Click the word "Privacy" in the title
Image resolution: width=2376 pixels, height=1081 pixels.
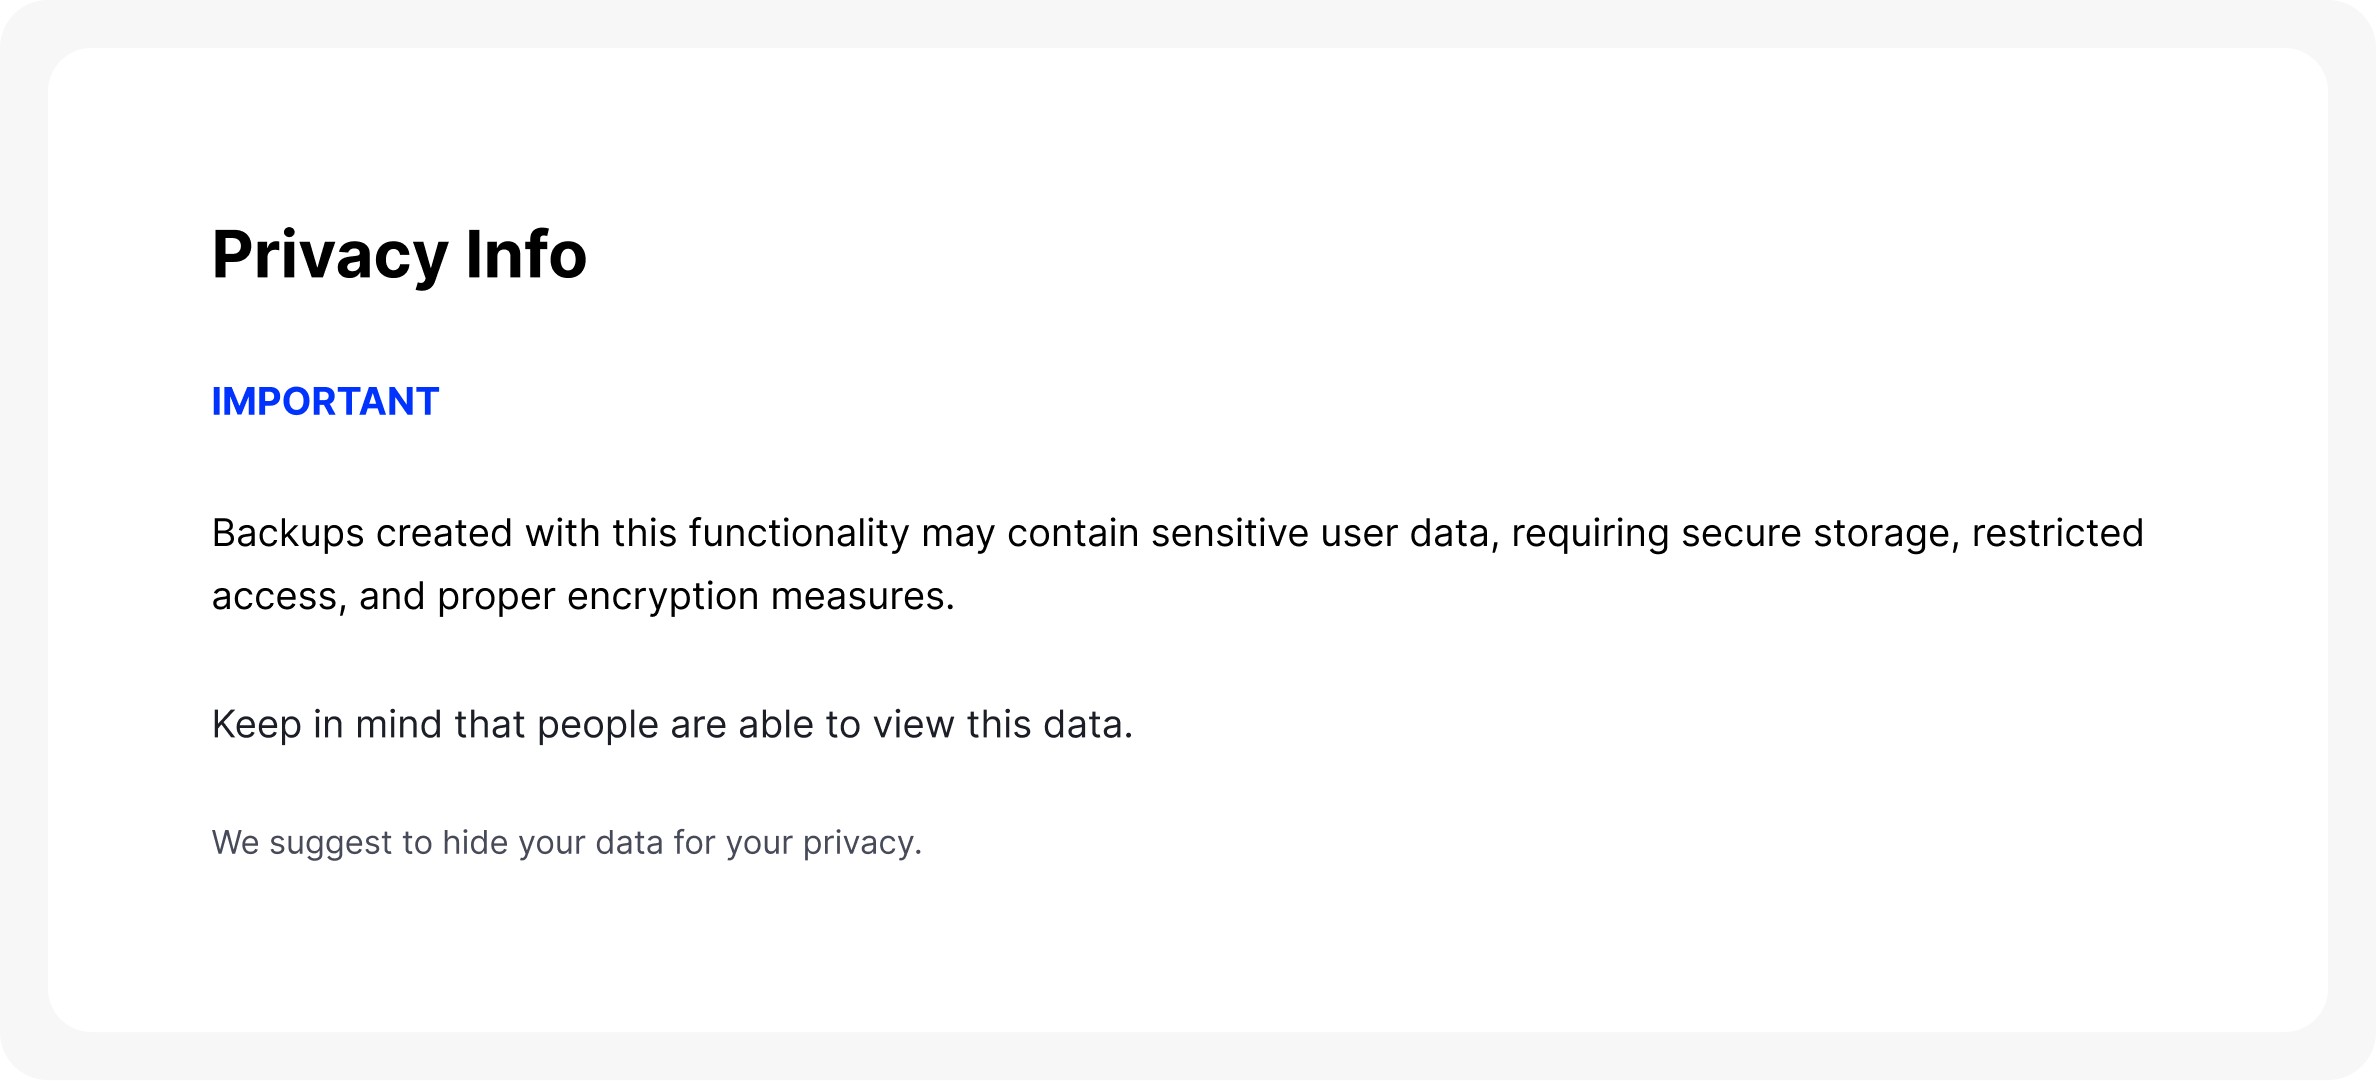pos(329,255)
